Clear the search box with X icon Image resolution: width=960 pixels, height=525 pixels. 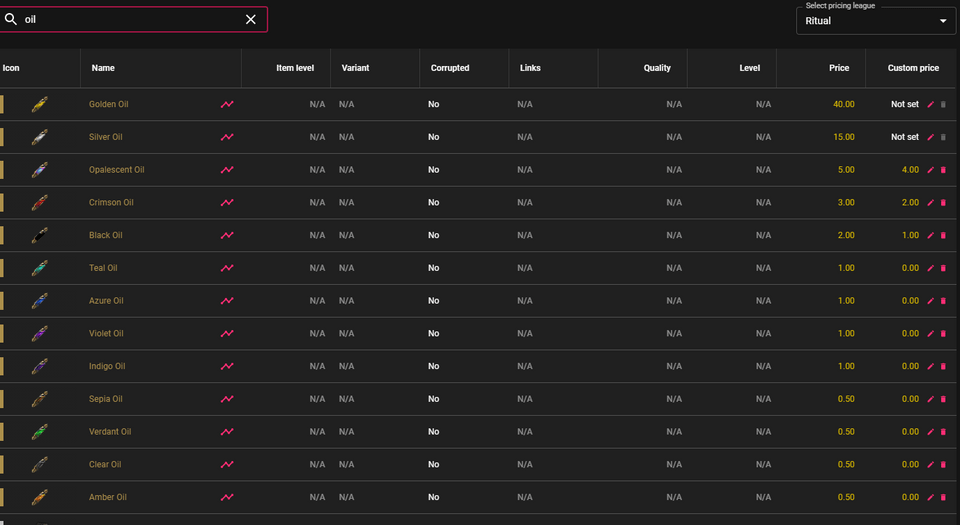tap(251, 19)
